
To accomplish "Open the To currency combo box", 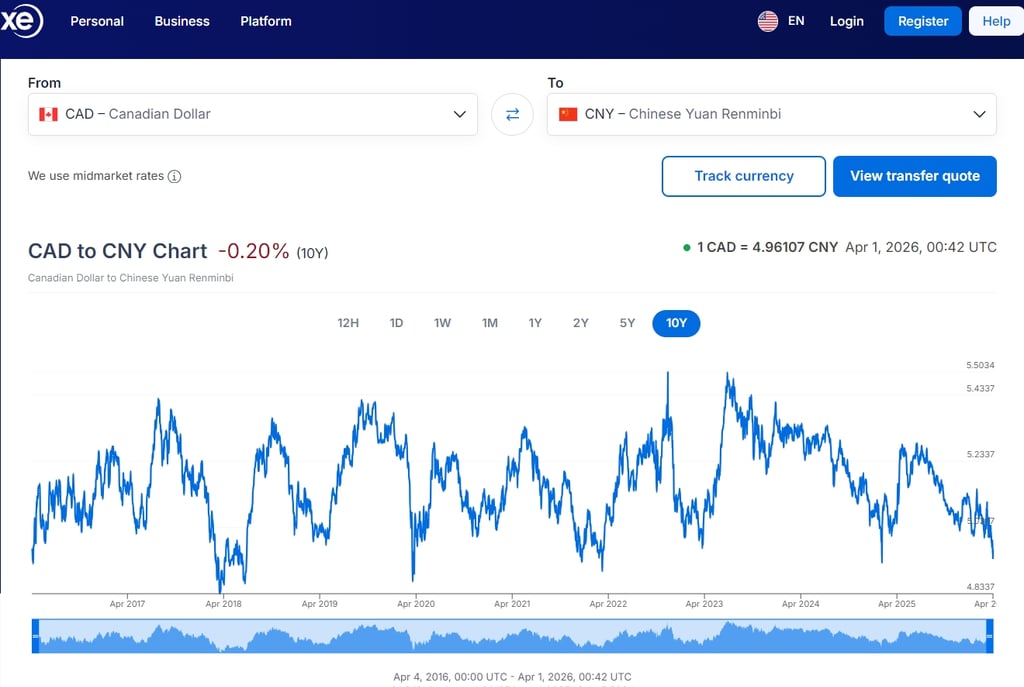I will click(x=771, y=114).
